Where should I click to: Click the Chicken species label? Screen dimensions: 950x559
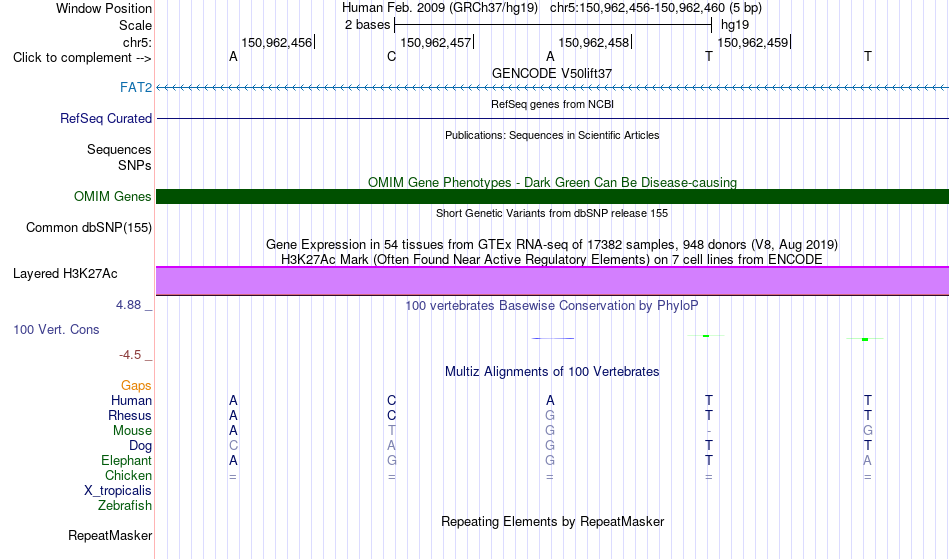point(128,475)
